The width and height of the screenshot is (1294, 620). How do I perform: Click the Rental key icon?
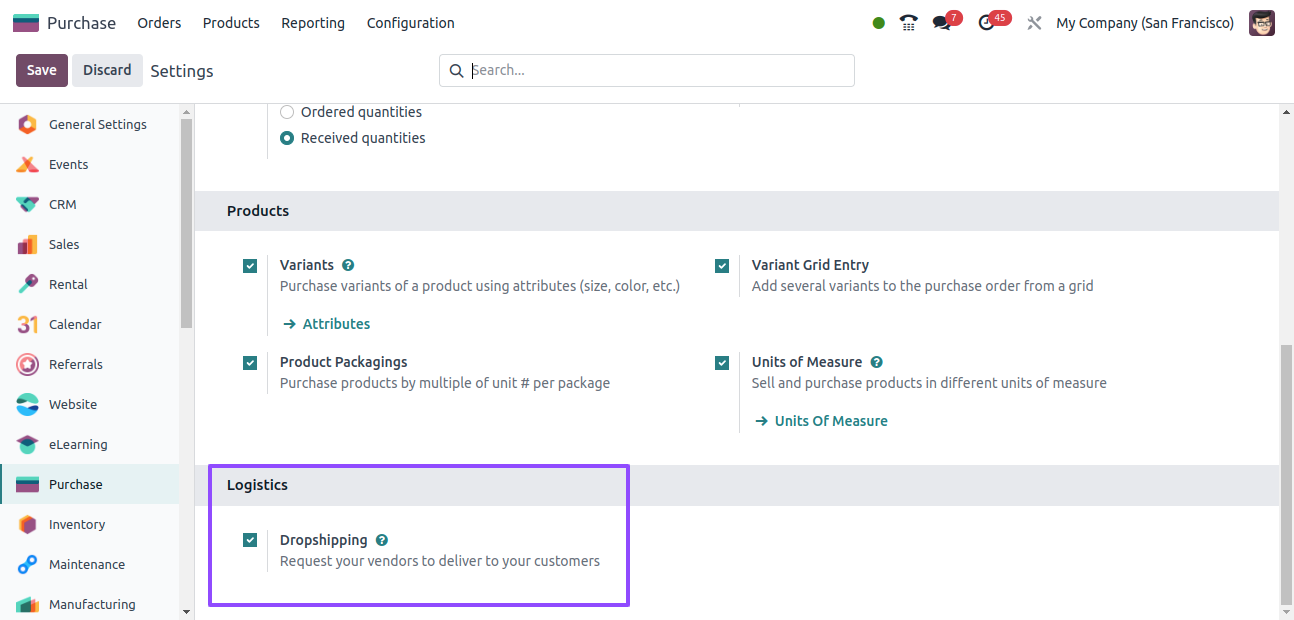click(28, 284)
